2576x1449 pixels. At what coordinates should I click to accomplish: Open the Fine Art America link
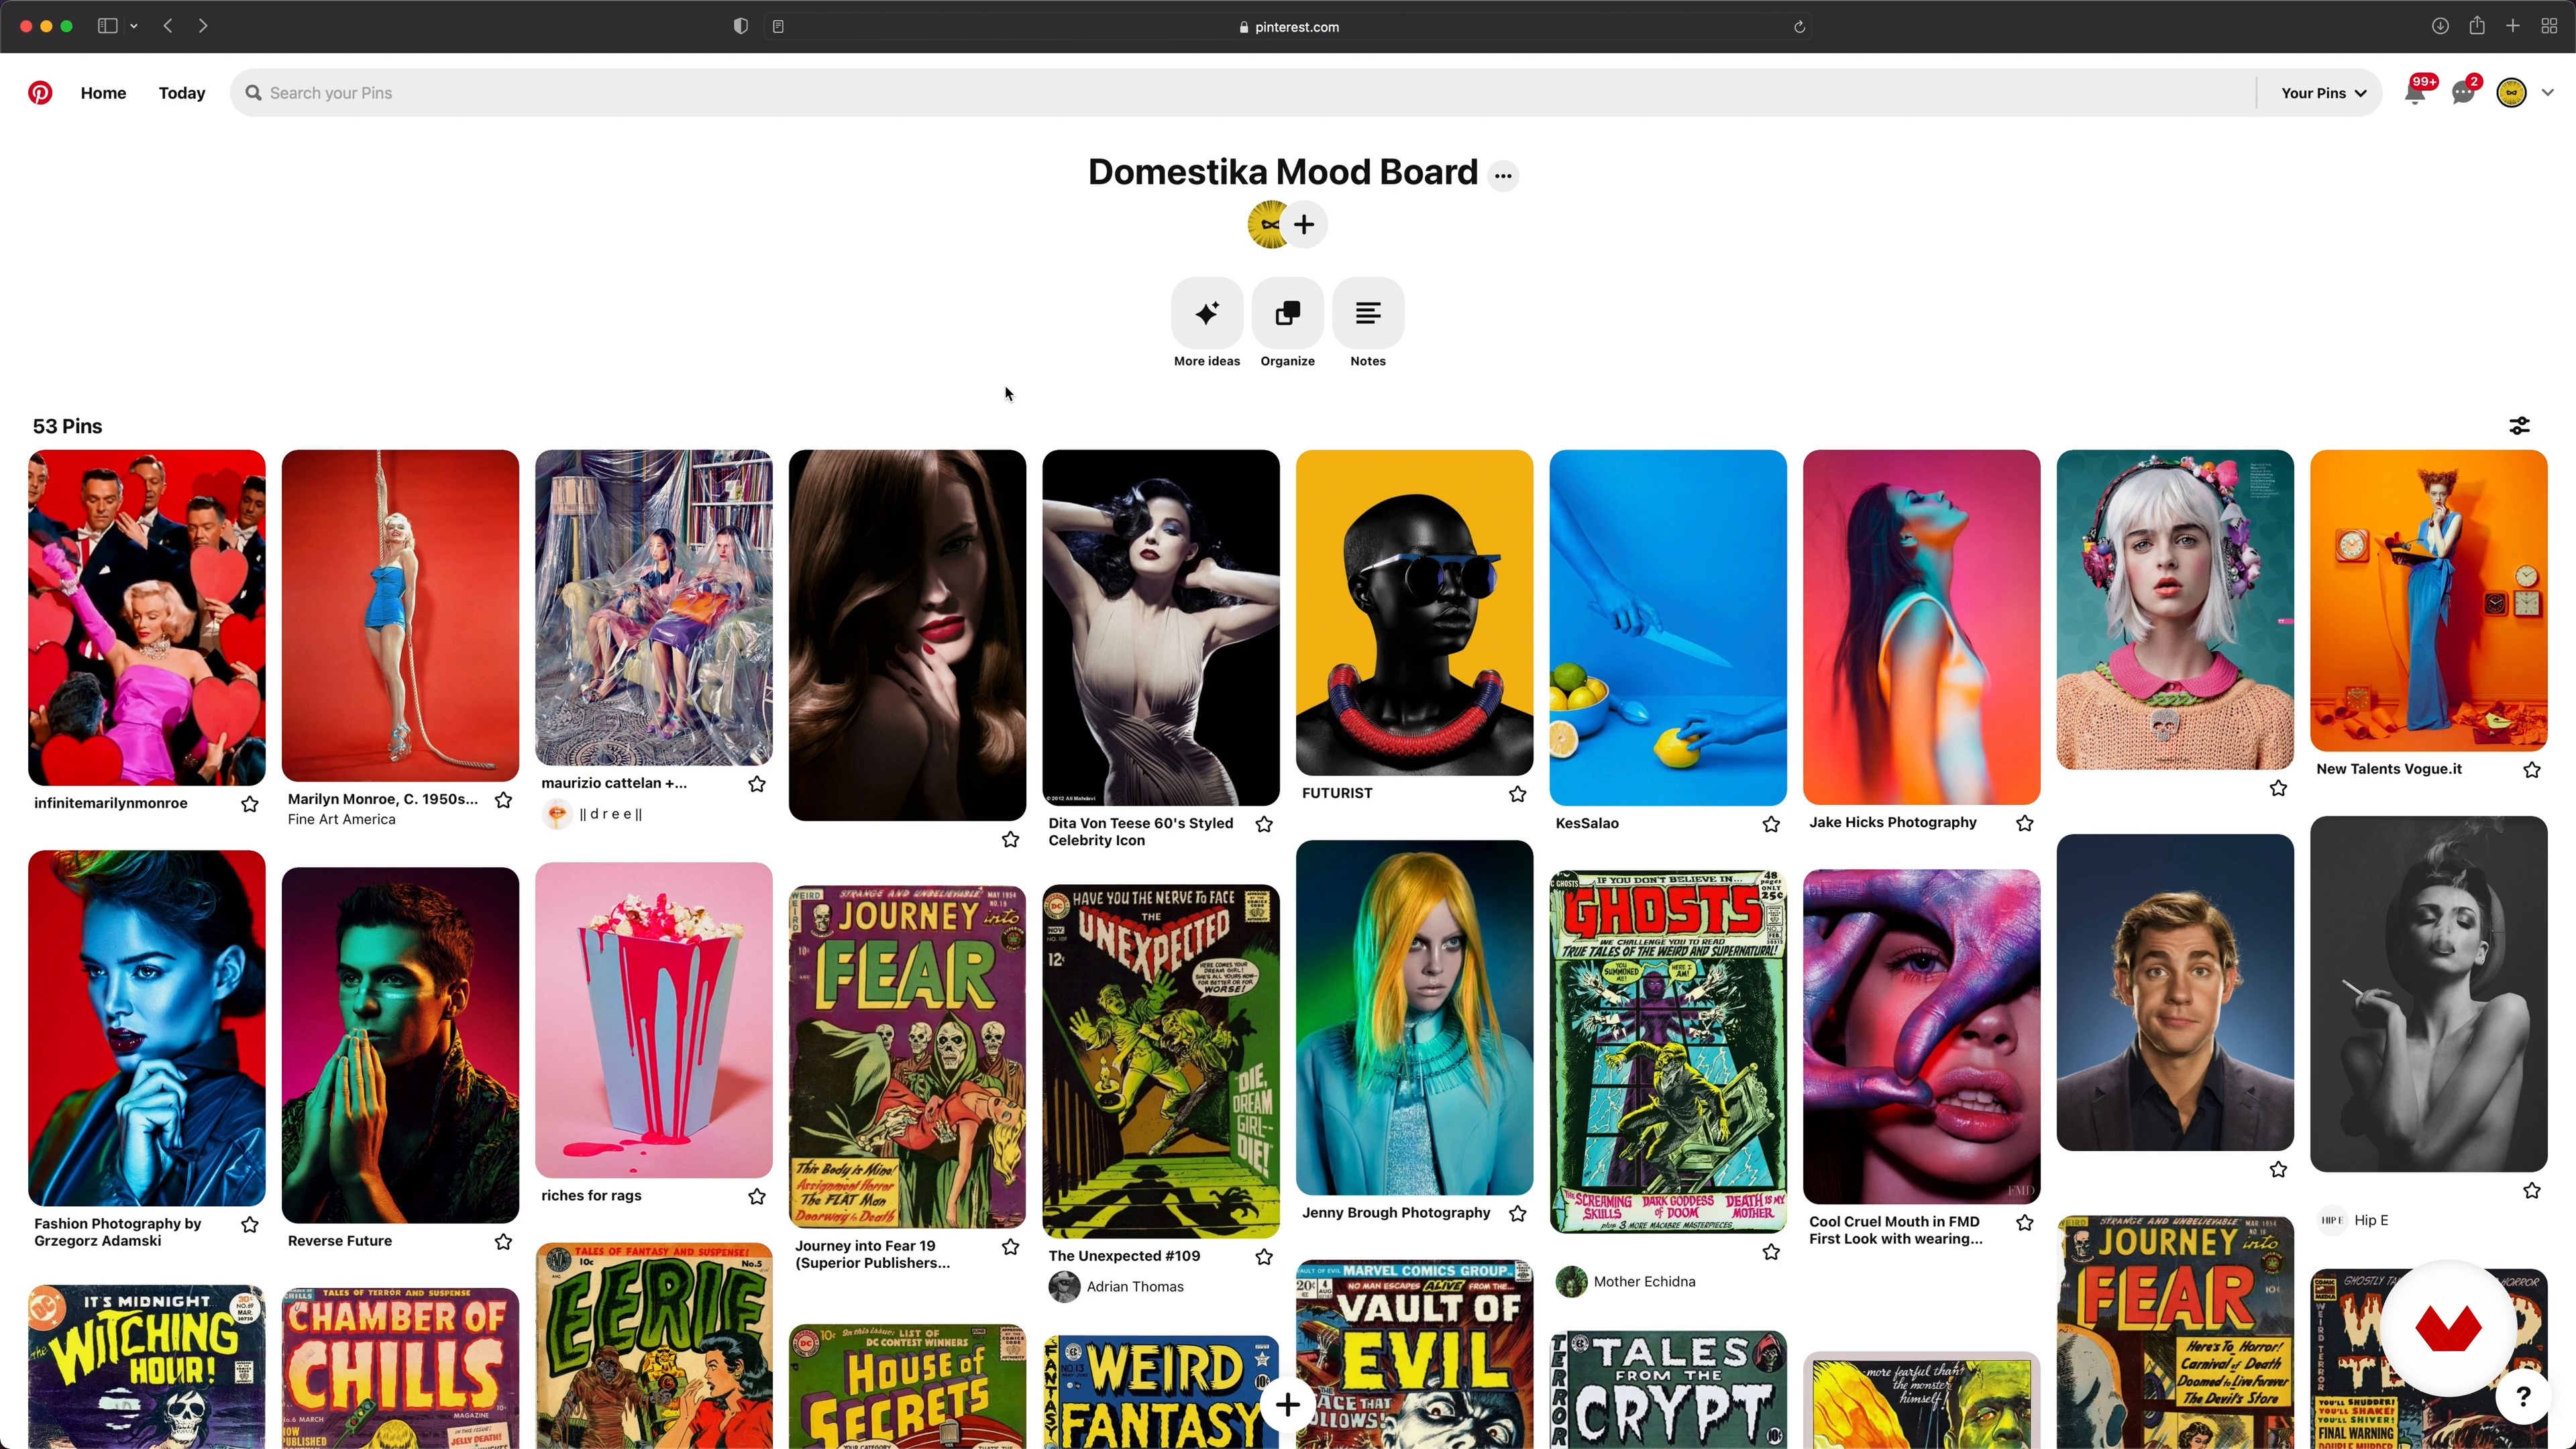click(x=341, y=819)
